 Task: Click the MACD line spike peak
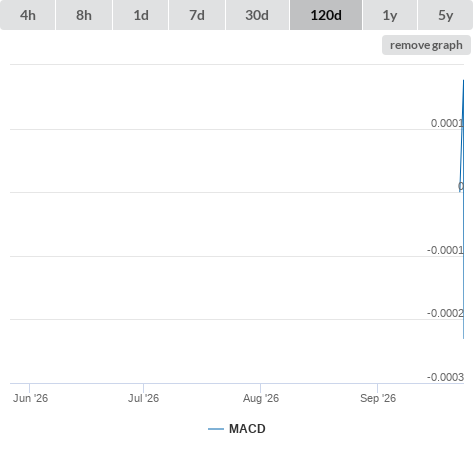(x=463, y=81)
